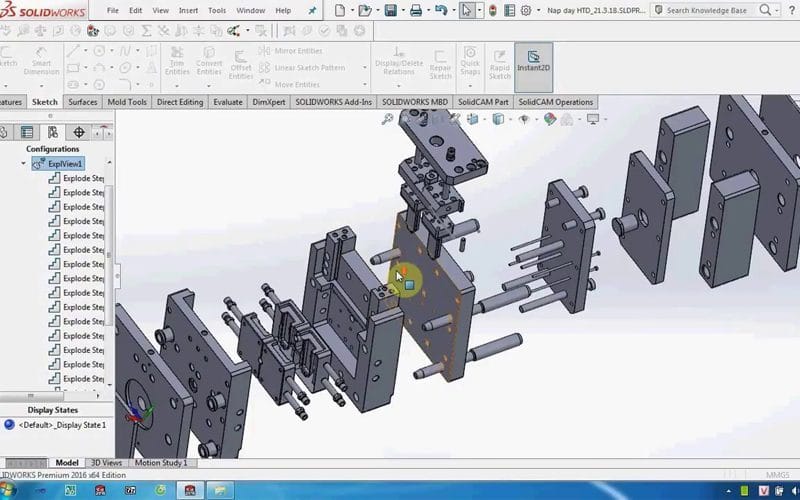The image size is (800, 500).
Task: Click the colored assembly toolbar icon
Action: 93,31
